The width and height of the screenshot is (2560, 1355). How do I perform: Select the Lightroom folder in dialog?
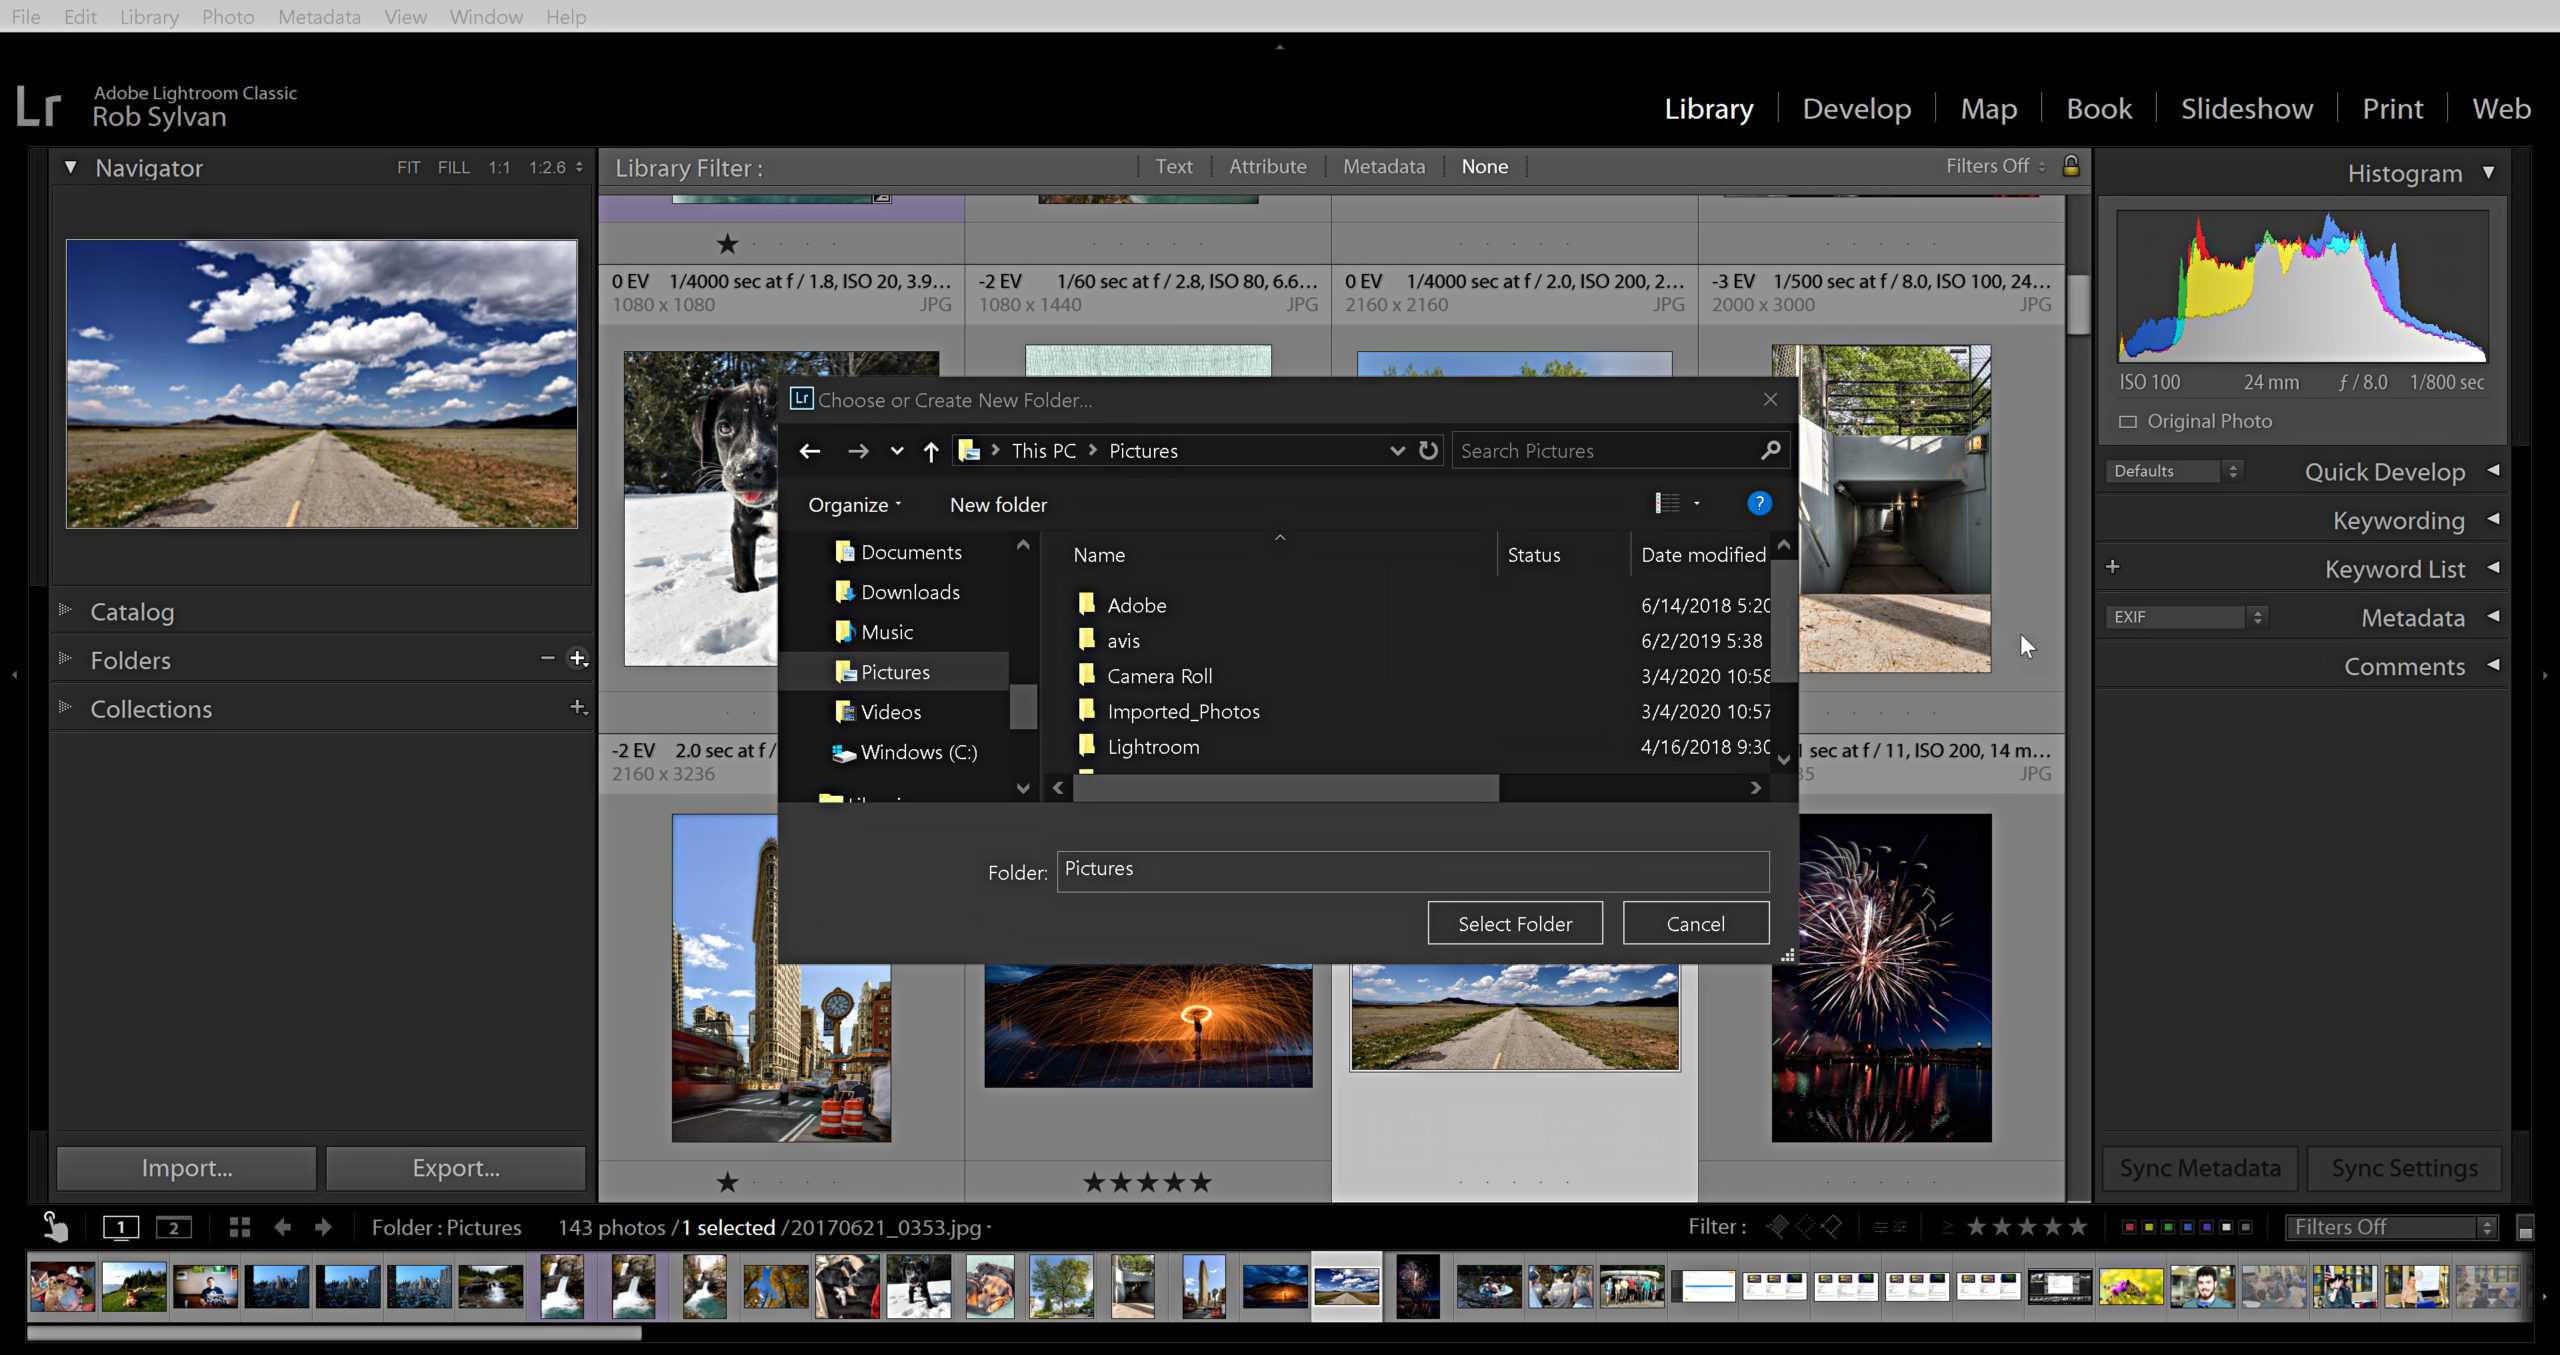coord(1151,745)
